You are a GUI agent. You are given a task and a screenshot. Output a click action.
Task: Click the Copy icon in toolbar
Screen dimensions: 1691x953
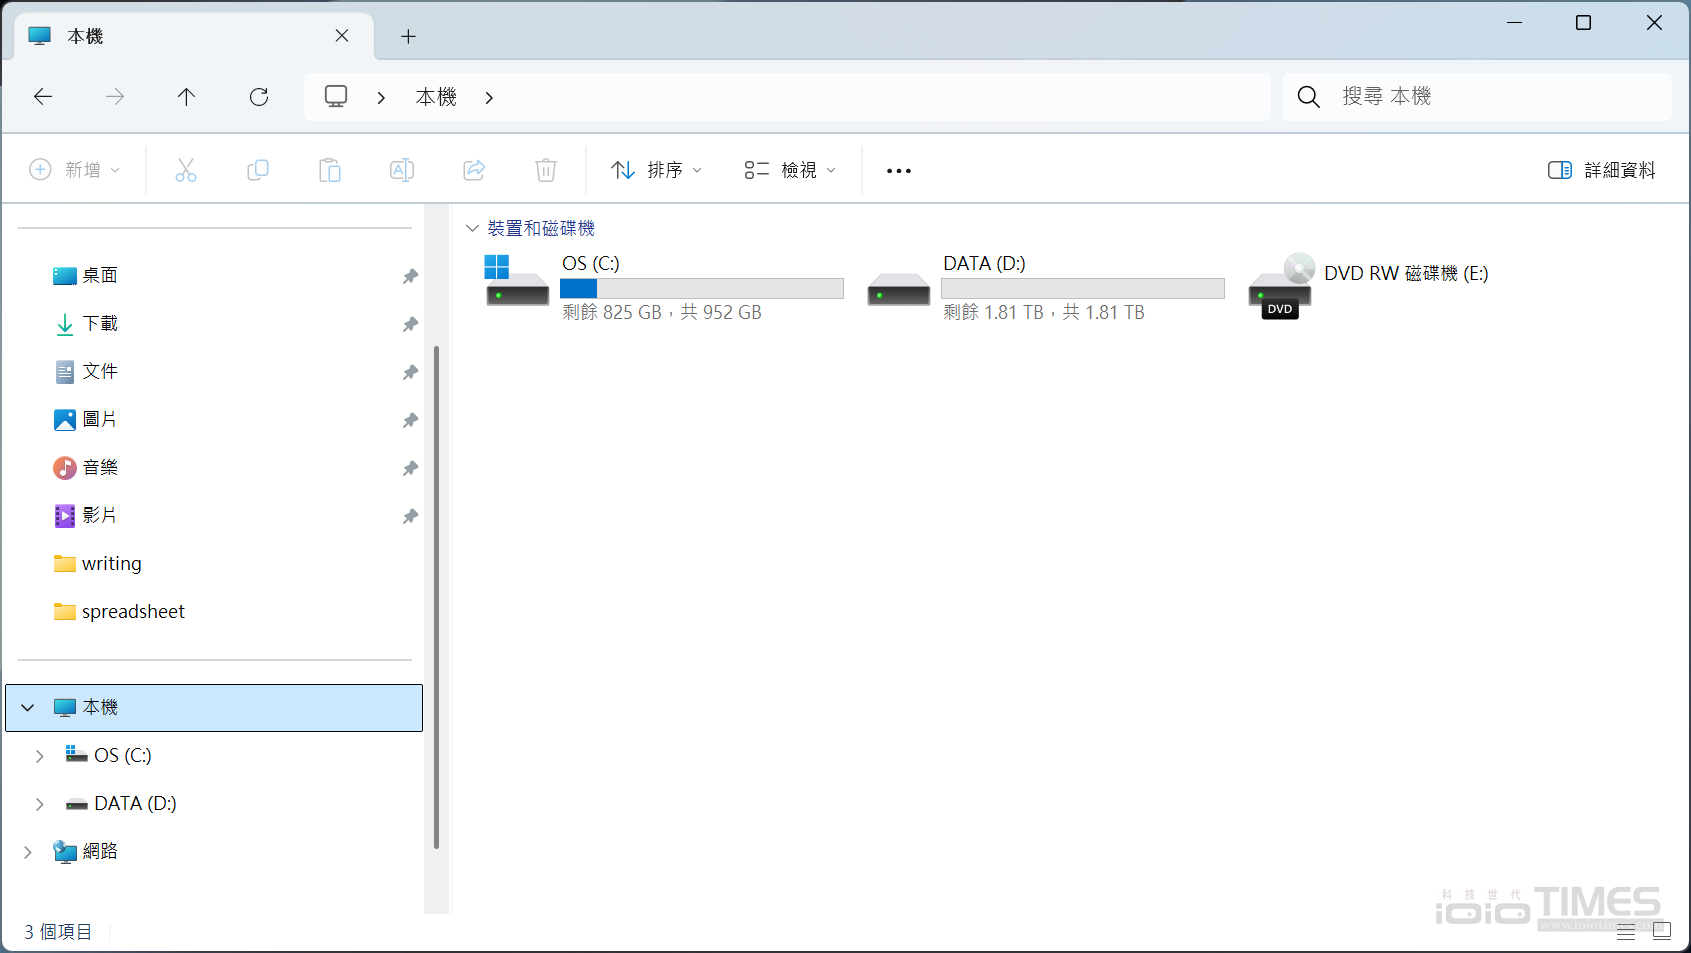(x=258, y=170)
